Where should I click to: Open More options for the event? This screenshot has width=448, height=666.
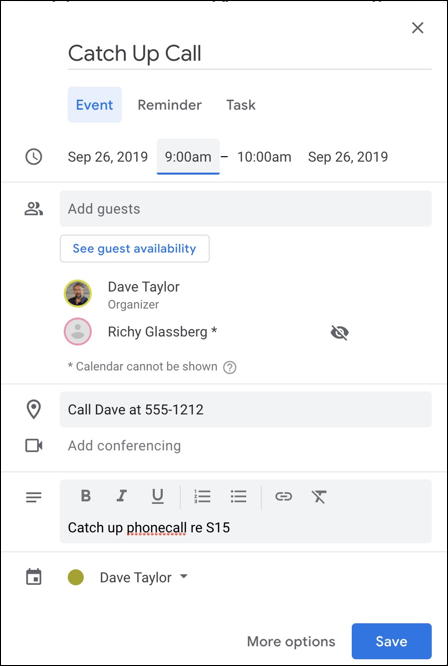pos(291,641)
